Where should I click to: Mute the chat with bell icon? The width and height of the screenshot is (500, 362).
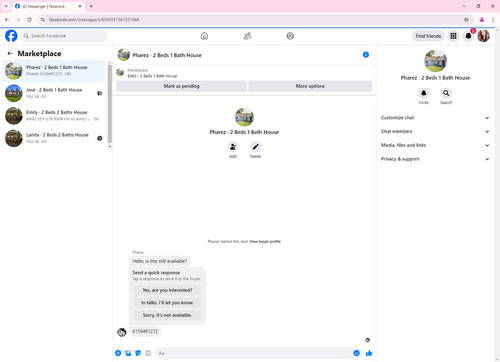pyautogui.click(x=424, y=93)
